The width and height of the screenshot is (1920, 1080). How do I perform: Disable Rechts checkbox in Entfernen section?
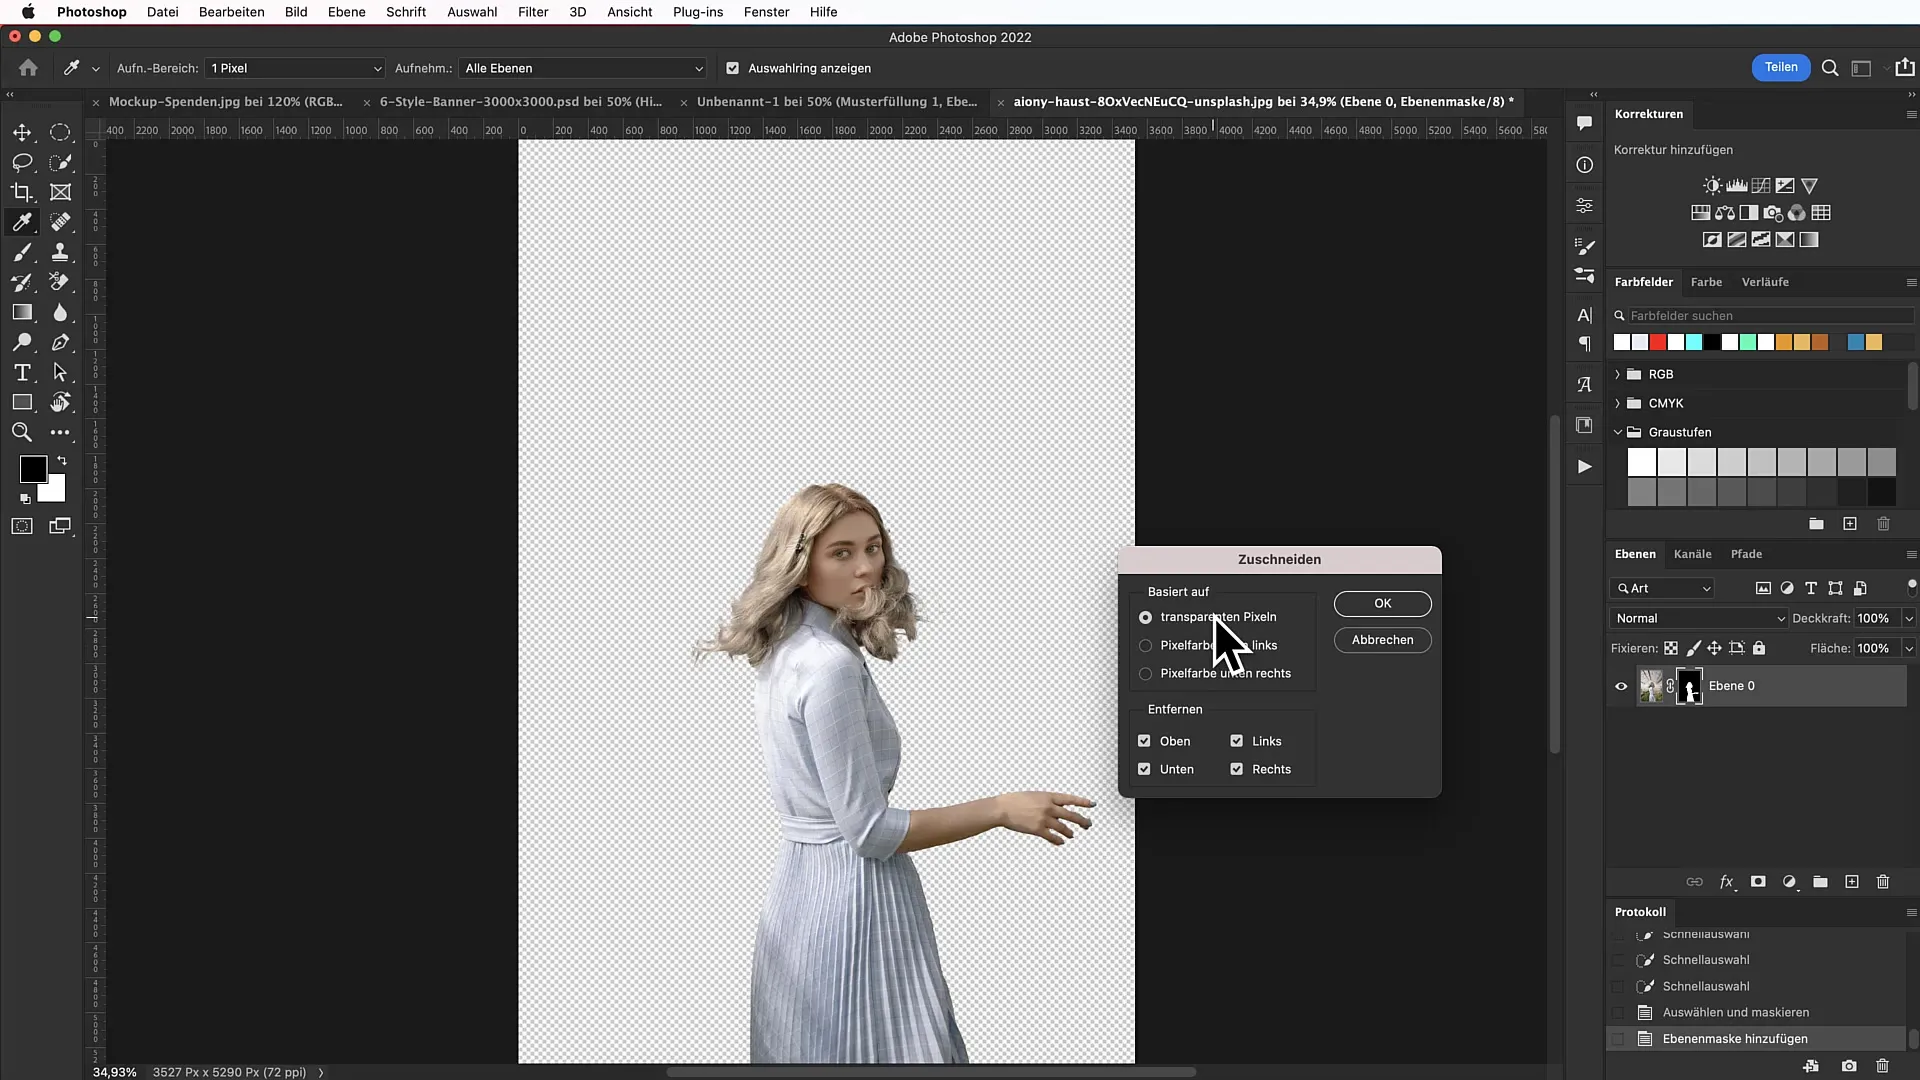1237,769
